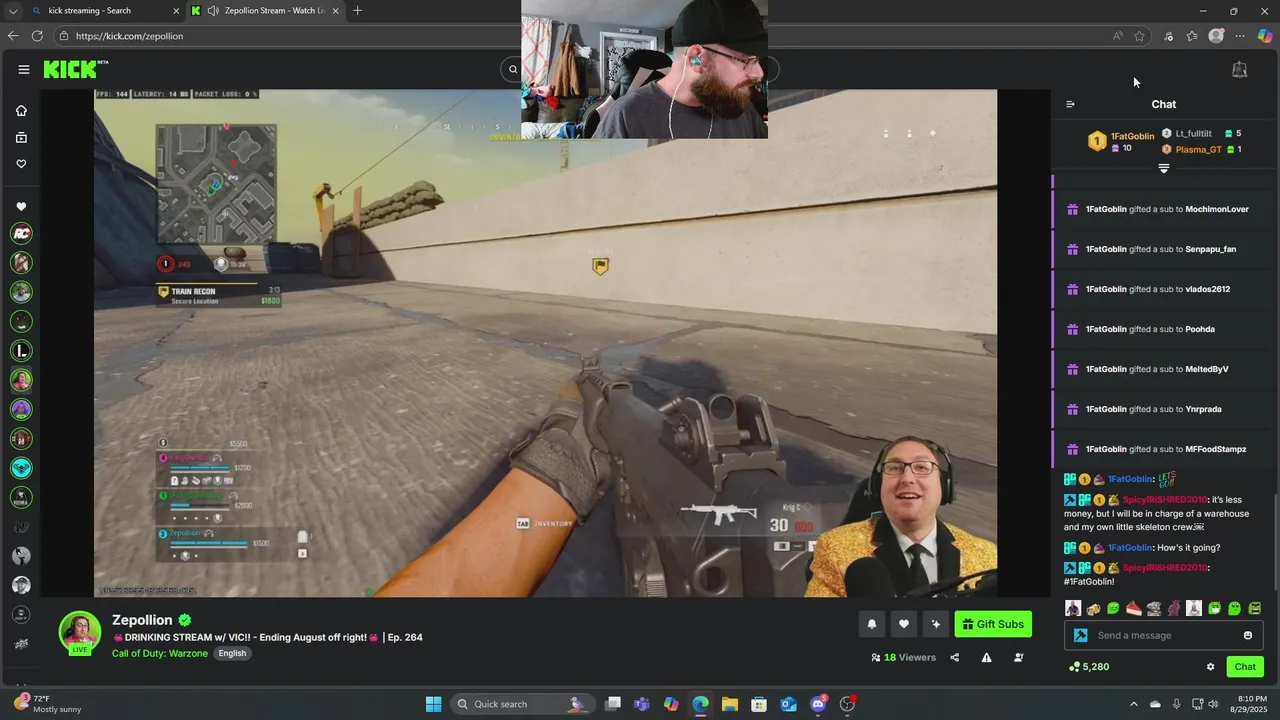Open Poohda username in chat
1280x720 pixels.
tap(1200, 329)
